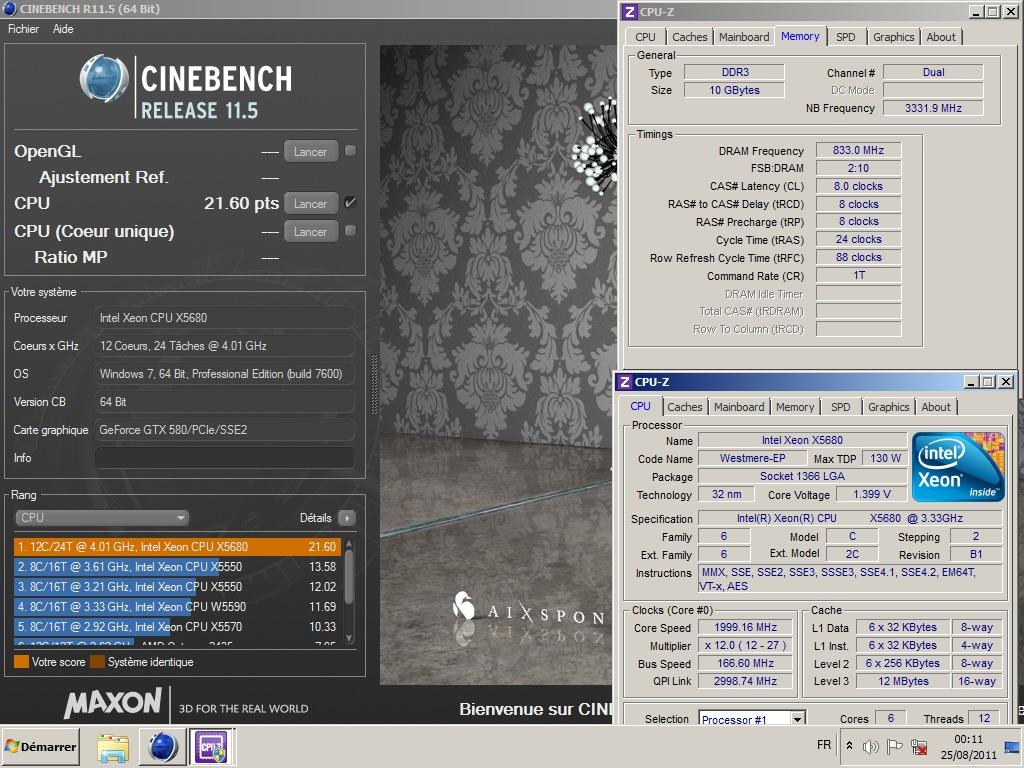Click the Maxon logo
1024x768 pixels.
[112, 703]
